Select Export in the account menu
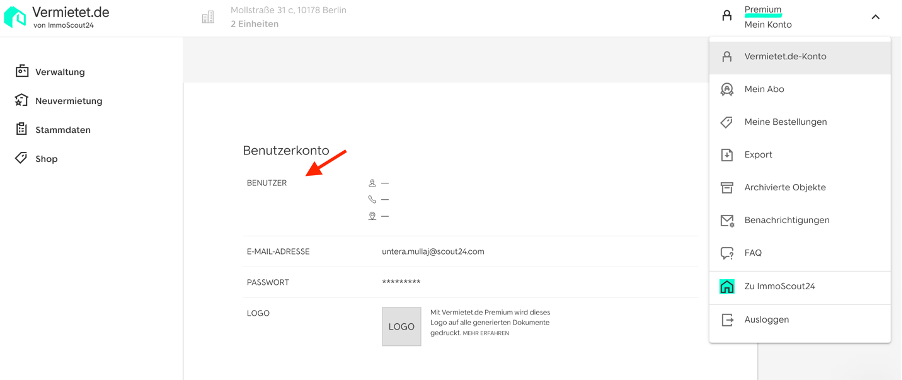The width and height of the screenshot is (902, 380). (x=800, y=155)
